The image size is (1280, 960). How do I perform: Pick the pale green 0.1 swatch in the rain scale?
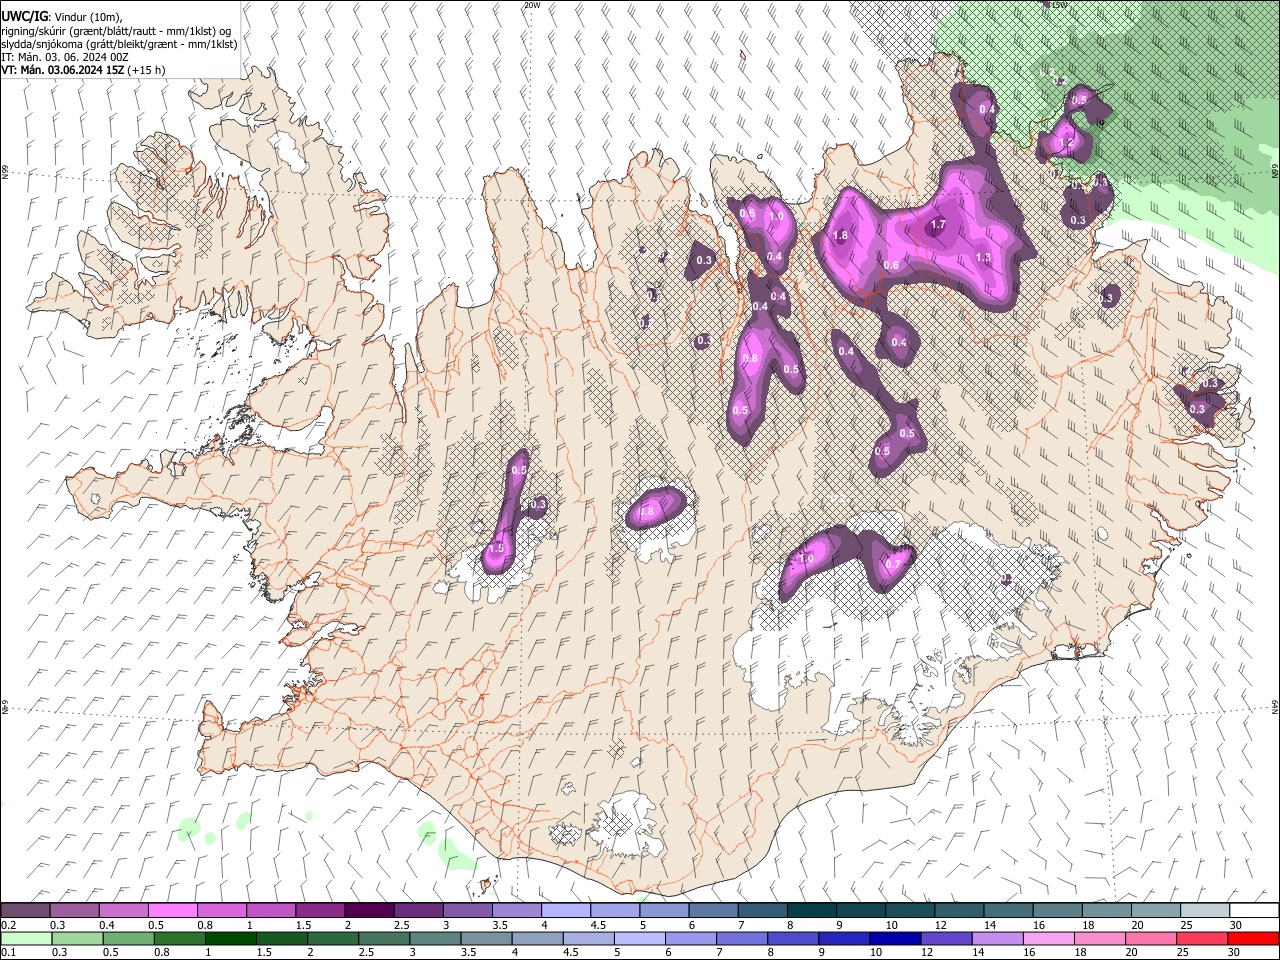[x=25, y=938]
